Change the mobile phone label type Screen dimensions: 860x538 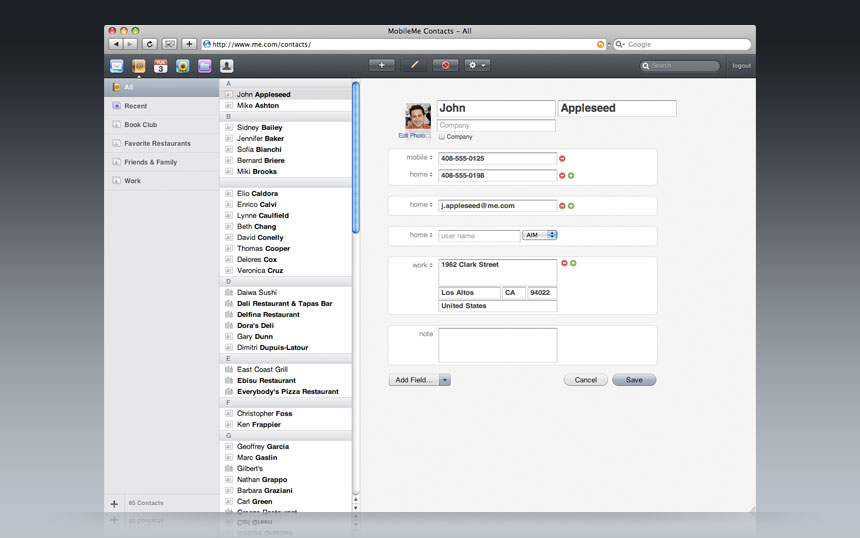[x=419, y=157]
